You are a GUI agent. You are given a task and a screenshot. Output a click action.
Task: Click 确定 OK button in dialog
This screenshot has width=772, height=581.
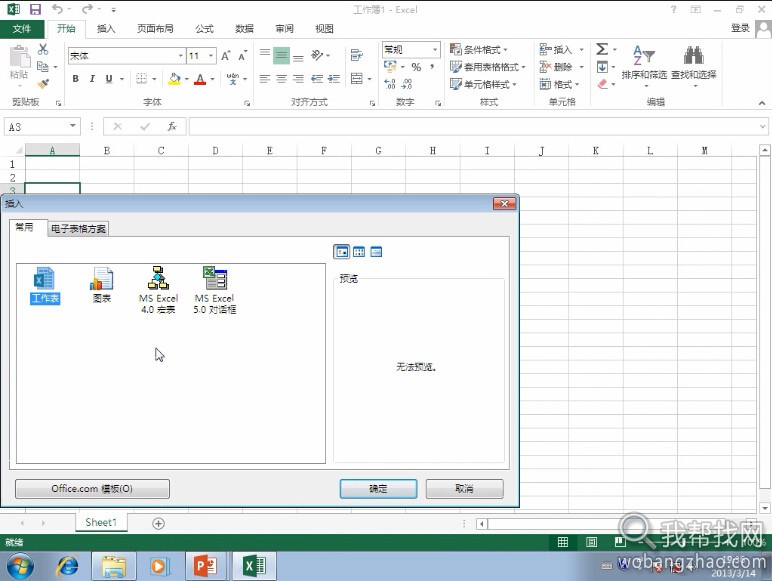(x=378, y=488)
